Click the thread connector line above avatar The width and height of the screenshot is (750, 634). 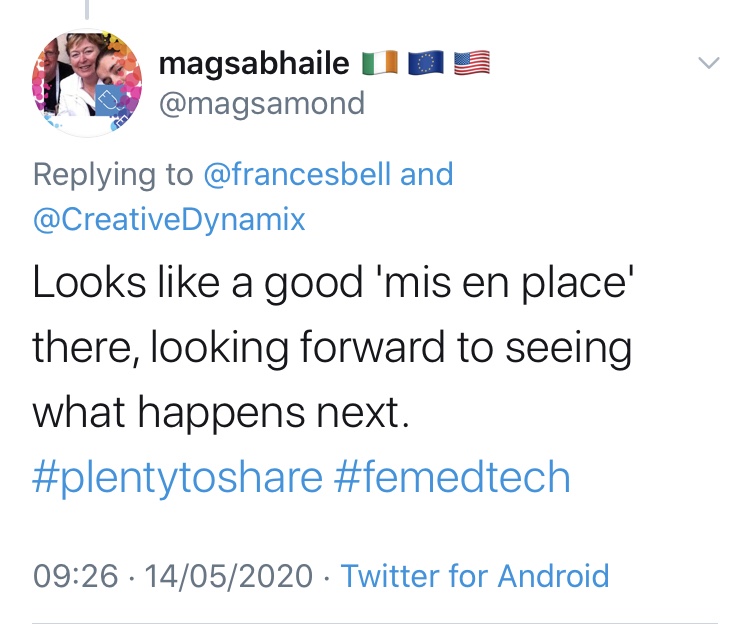tap(87, 9)
